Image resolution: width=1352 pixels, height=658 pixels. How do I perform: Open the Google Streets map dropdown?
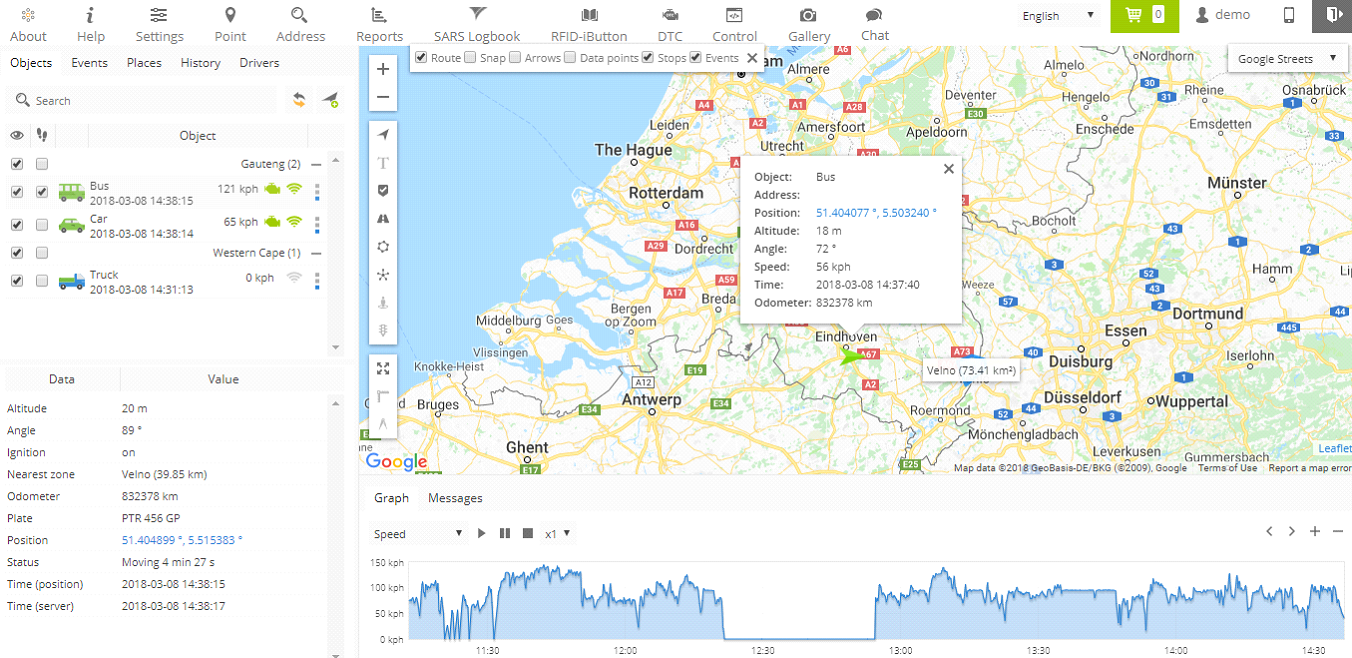tap(1286, 59)
